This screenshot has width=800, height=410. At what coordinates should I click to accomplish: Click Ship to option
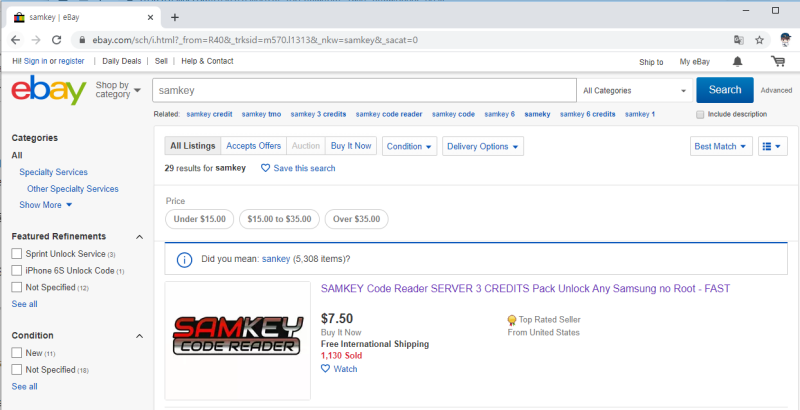(651, 62)
